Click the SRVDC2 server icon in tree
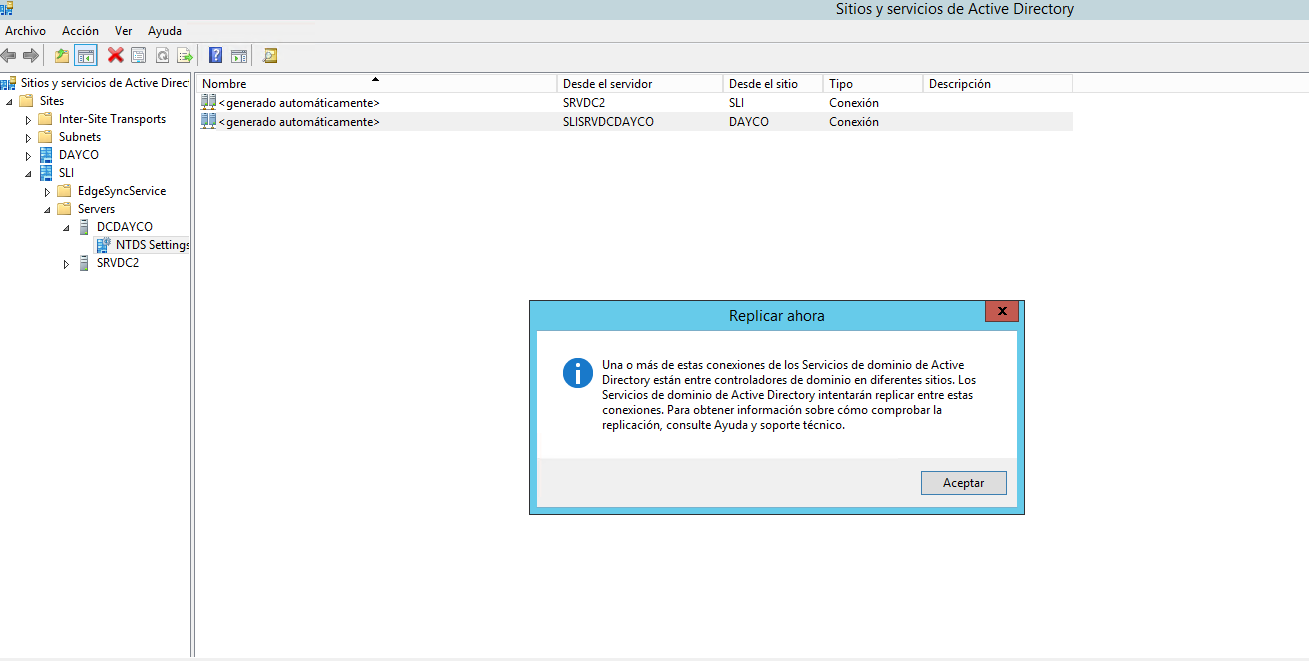 tap(84, 263)
